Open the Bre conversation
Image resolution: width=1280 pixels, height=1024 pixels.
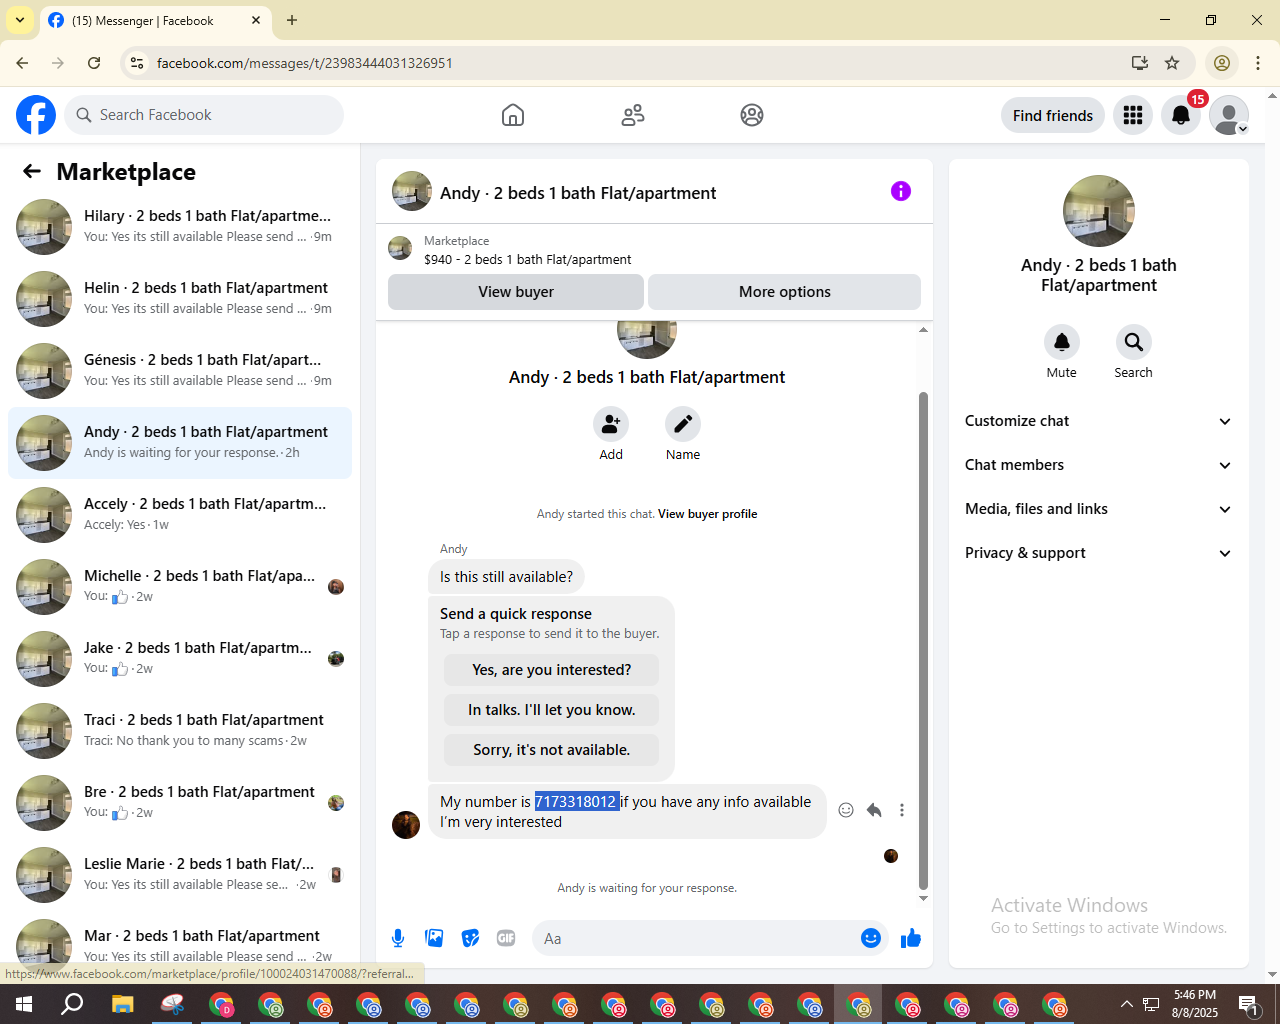tap(180, 803)
